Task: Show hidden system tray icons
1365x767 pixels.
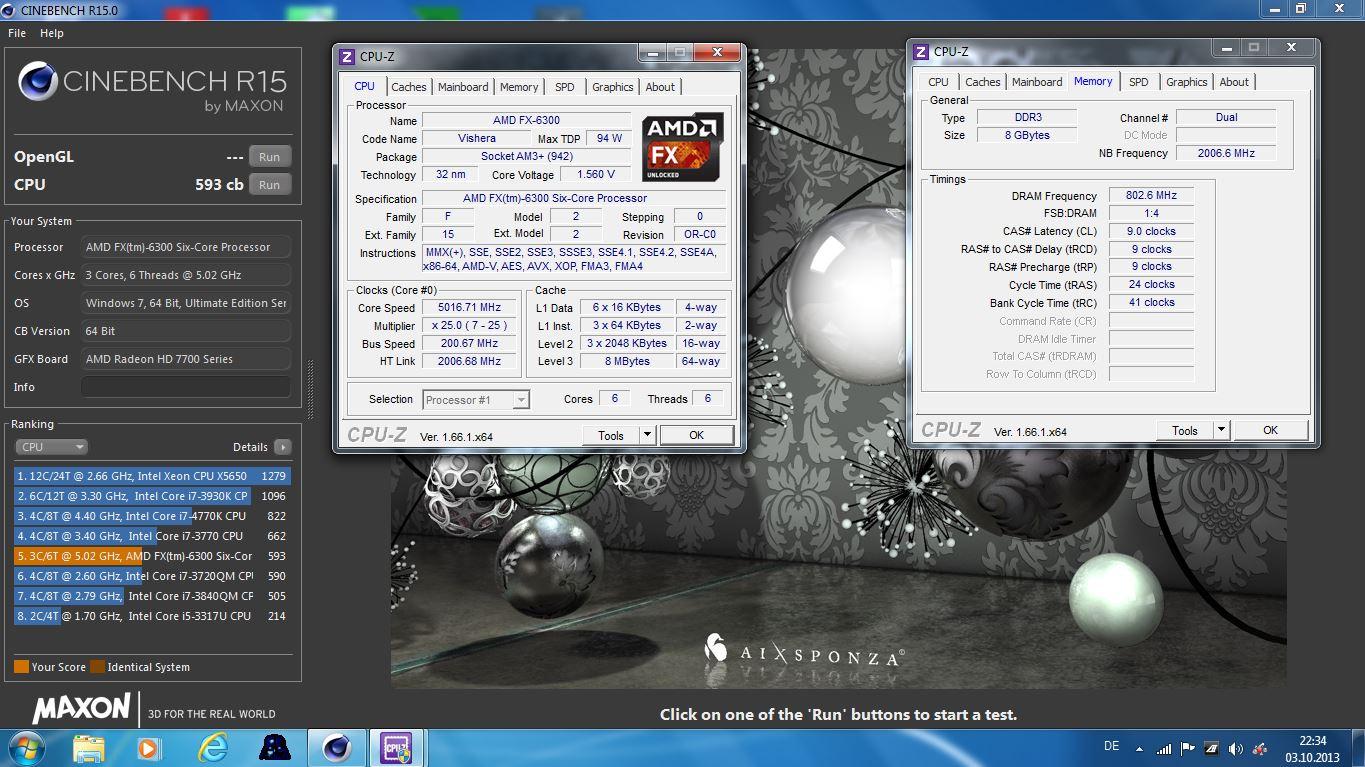Action: (x=1139, y=748)
